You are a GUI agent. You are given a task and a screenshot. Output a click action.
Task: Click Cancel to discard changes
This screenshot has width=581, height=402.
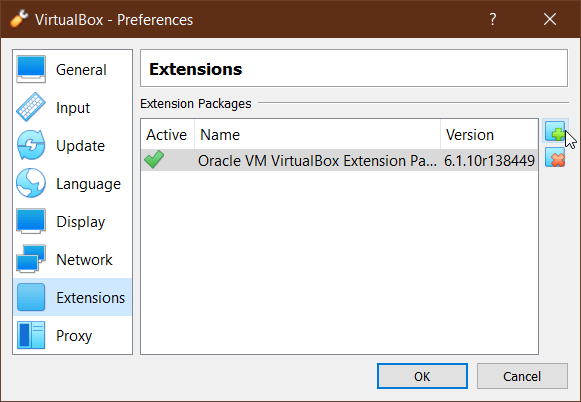click(x=522, y=376)
